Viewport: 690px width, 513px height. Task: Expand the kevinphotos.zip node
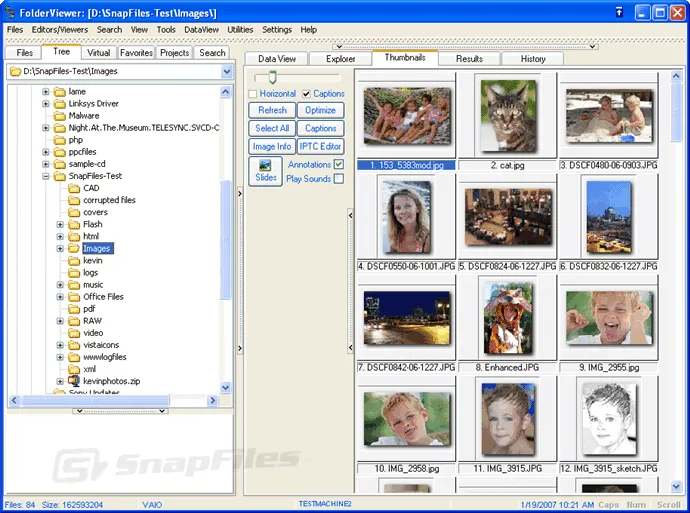(x=60, y=381)
